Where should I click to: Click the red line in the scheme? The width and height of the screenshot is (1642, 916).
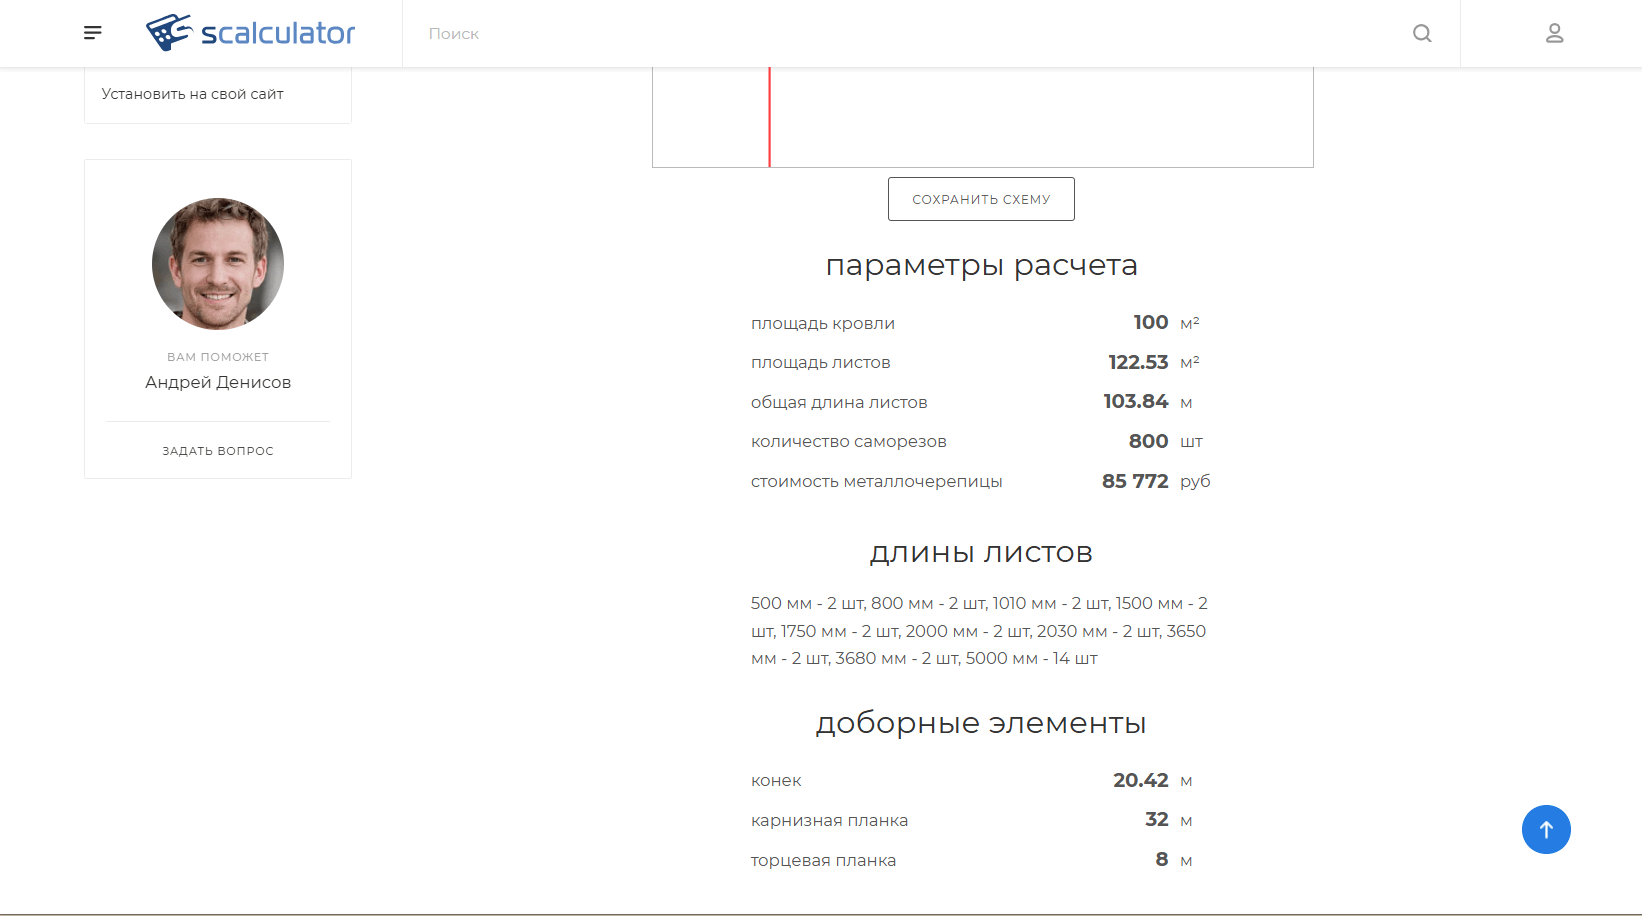click(770, 115)
